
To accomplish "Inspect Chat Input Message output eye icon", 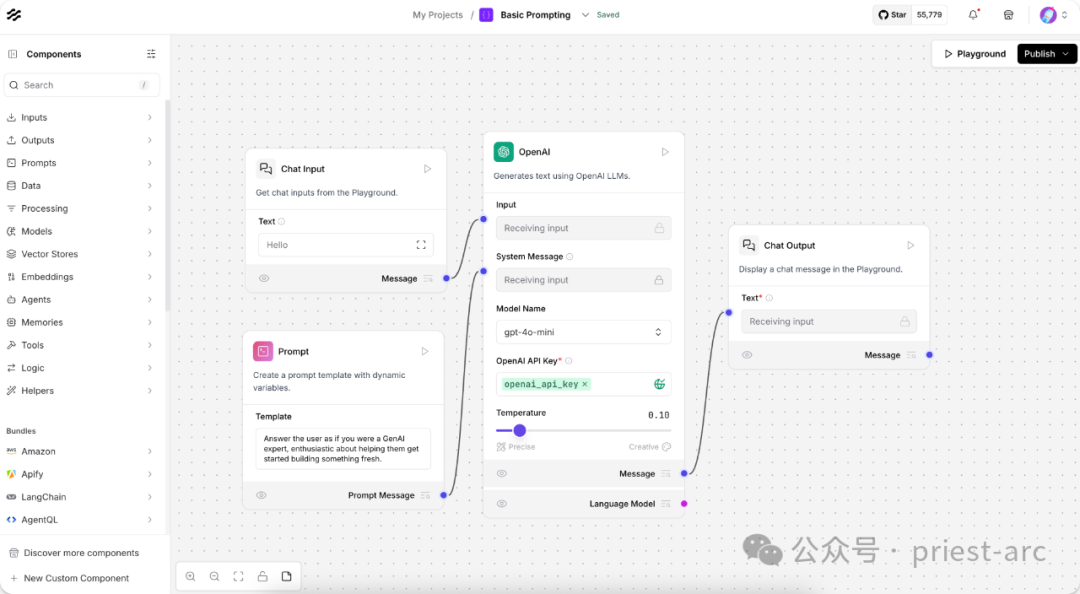I will pyautogui.click(x=264, y=278).
